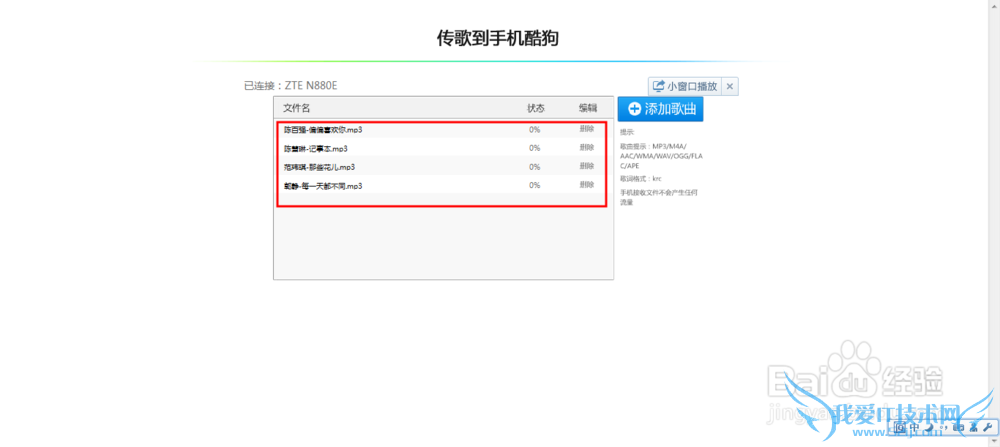Open IME settings via the wrench icon
The image size is (1000, 447).
987,427
